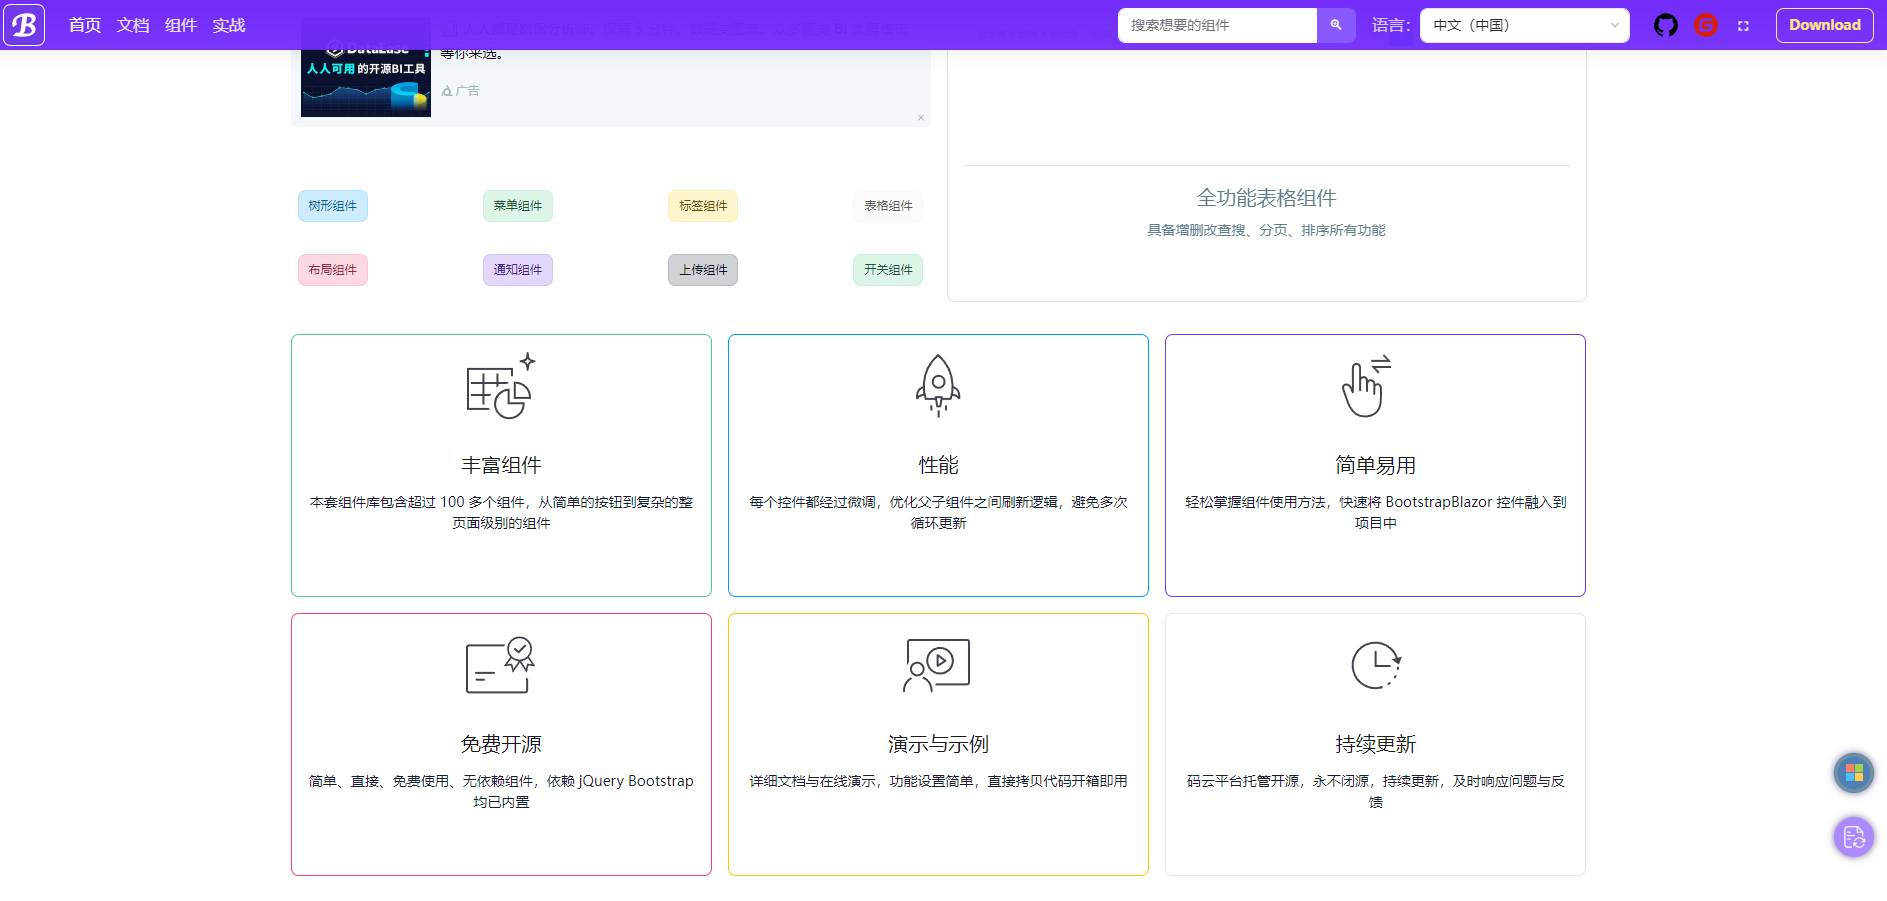Click the purple floating widget icon bottom right
Screen dimensions: 1887x901
click(x=1854, y=837)
